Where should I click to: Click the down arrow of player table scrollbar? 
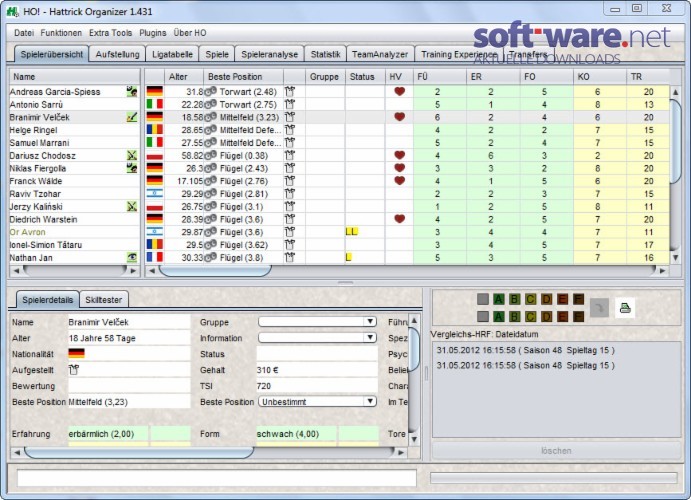tap(676, 258)
